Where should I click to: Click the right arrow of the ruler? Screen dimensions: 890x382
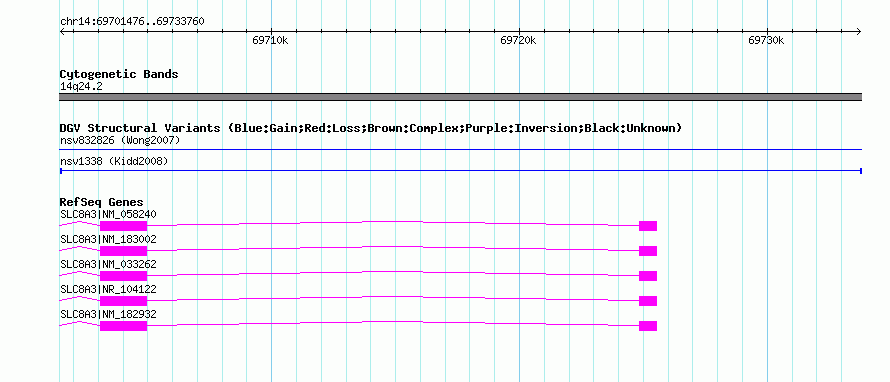pyautogui.click(x=859, y=31)
